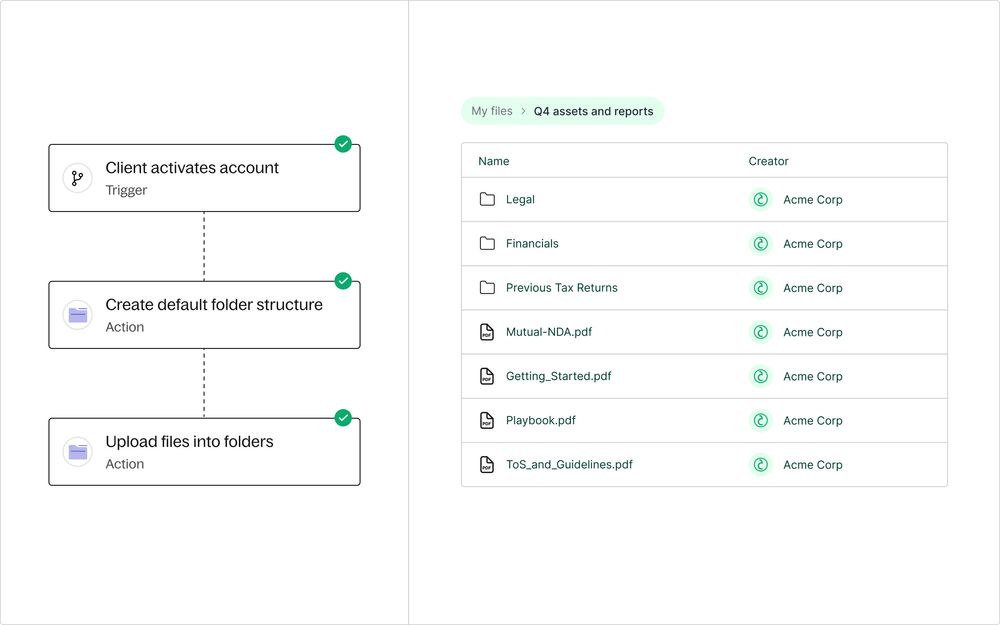Toggle the checkmark on Upload files into folders
The image size is (1000, 625).
pyautogui.click(x=343, y=417)
